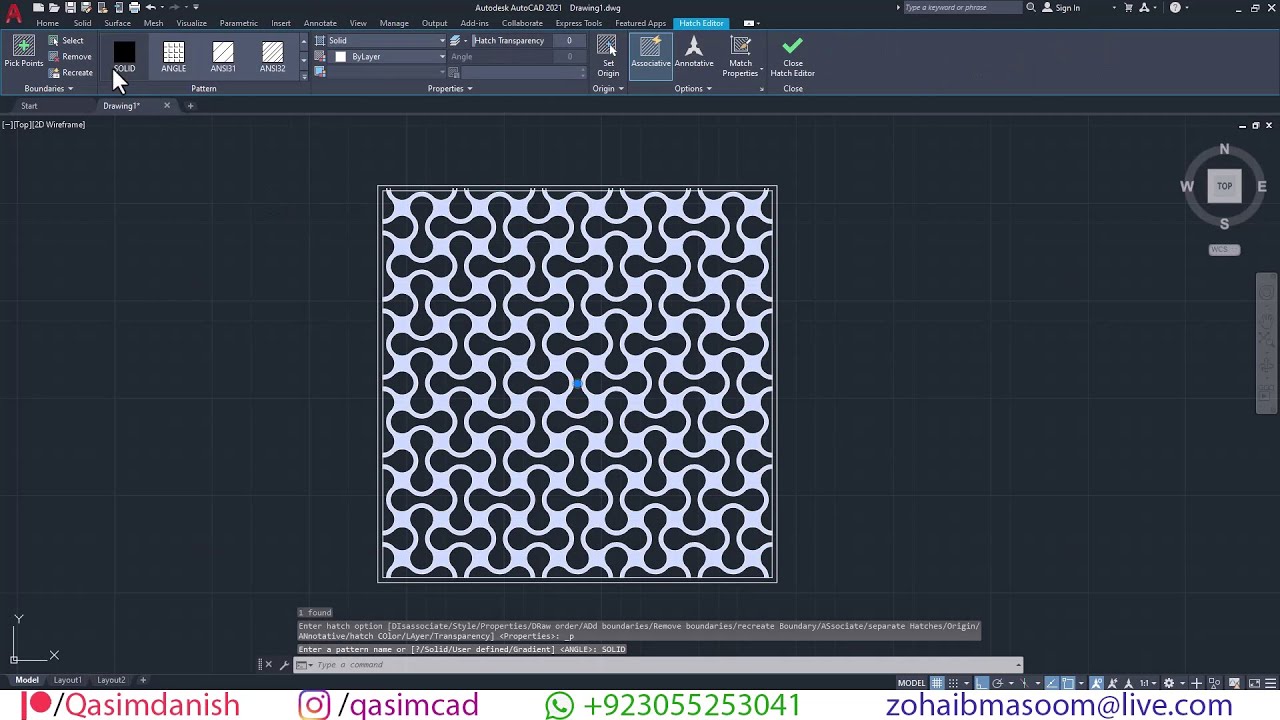1280x720 pixels.
Task: Click the Plot printer icon
Action: tap(134, 8)
